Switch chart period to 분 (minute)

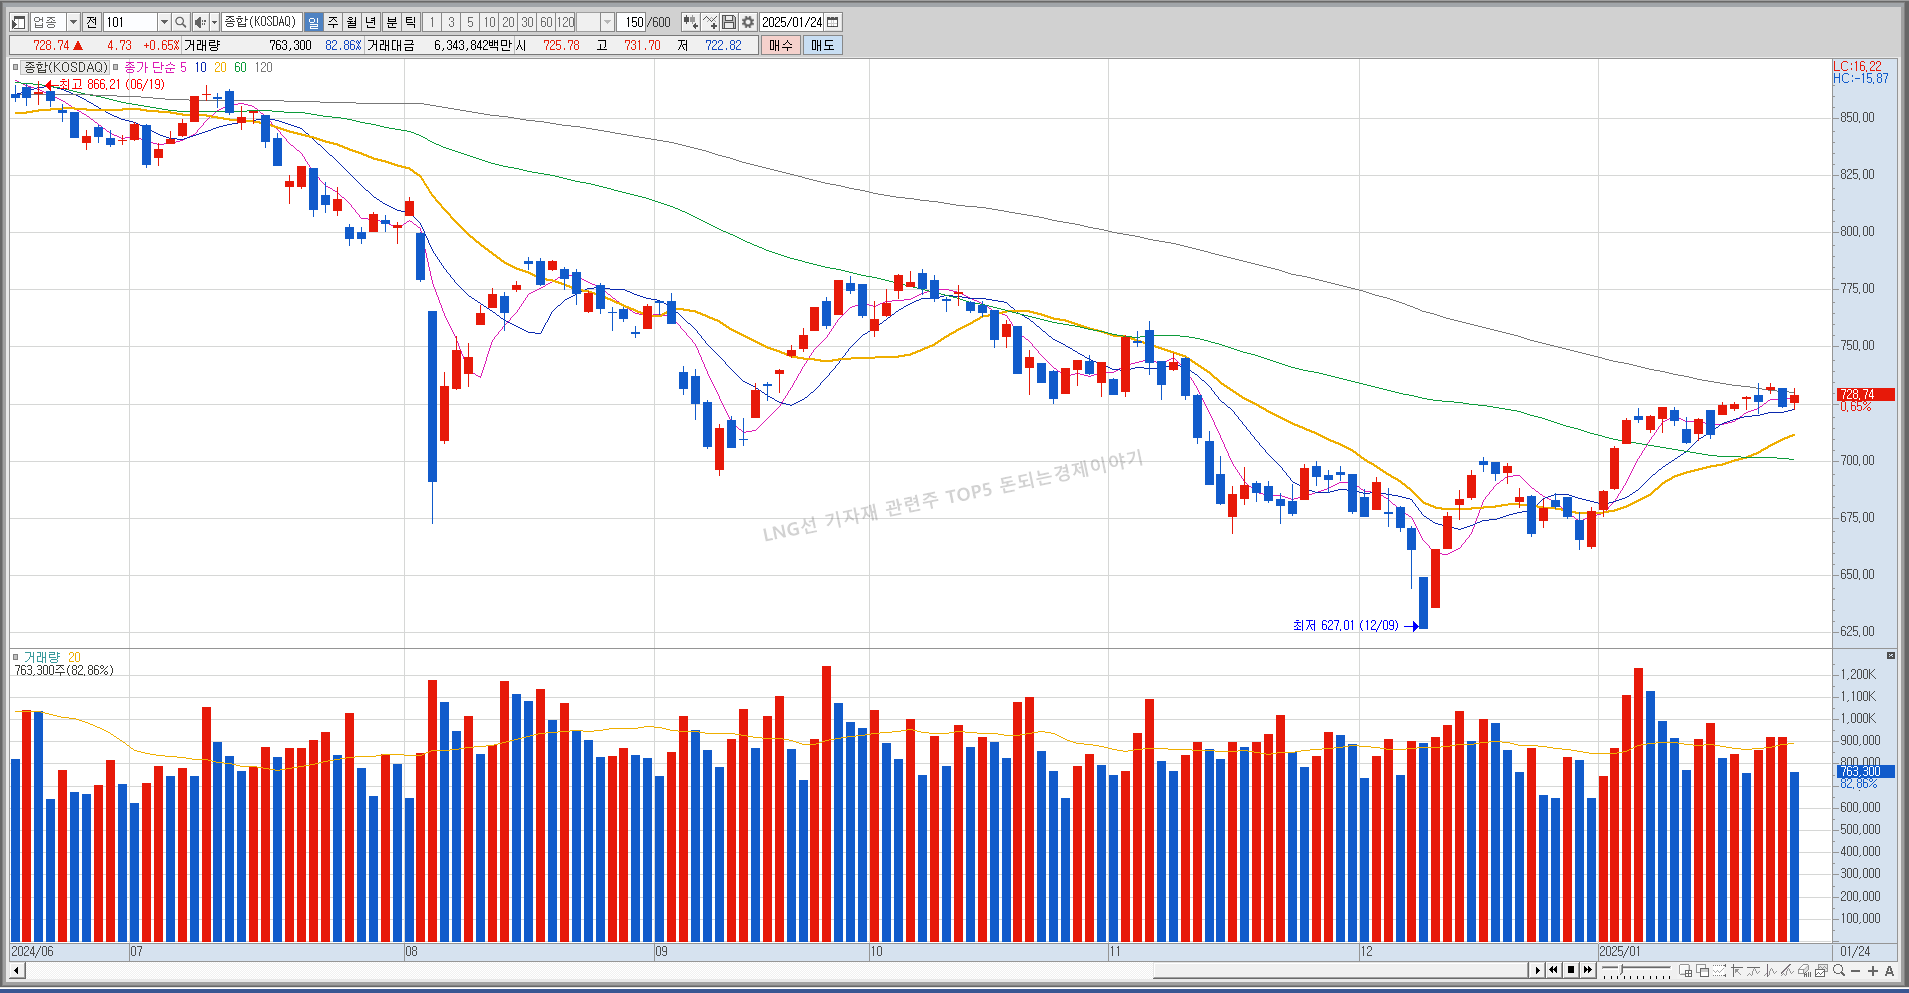coord(392,22)
